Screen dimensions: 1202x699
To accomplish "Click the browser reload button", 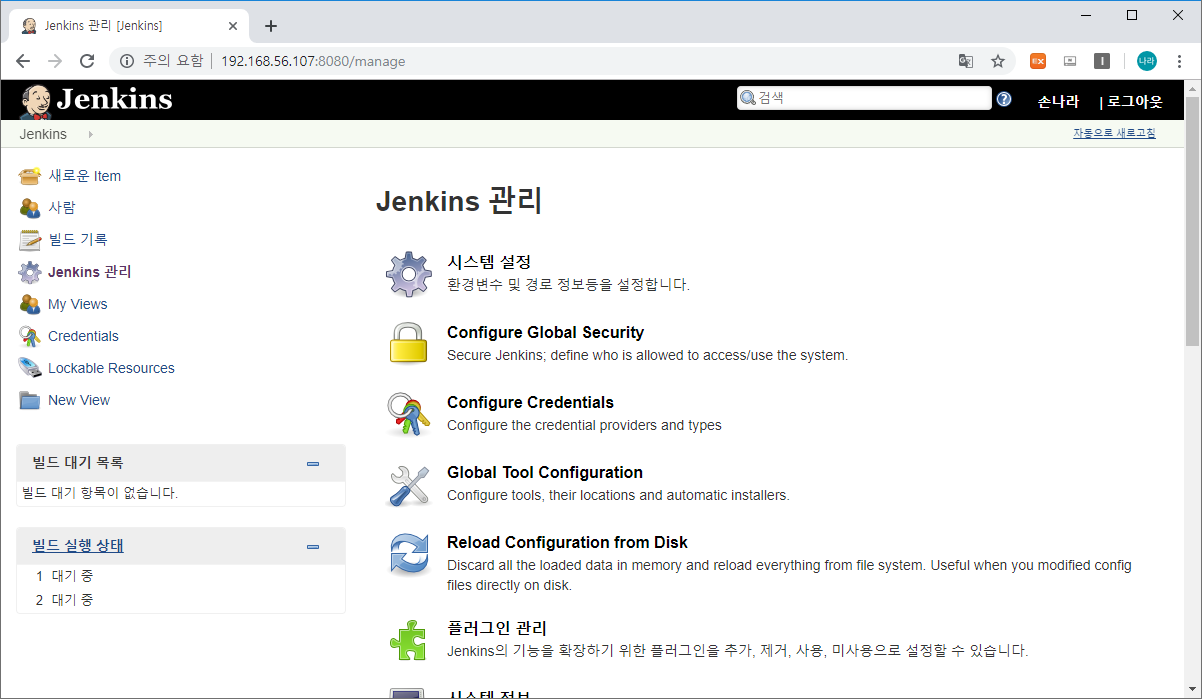I will click(87, 61).
